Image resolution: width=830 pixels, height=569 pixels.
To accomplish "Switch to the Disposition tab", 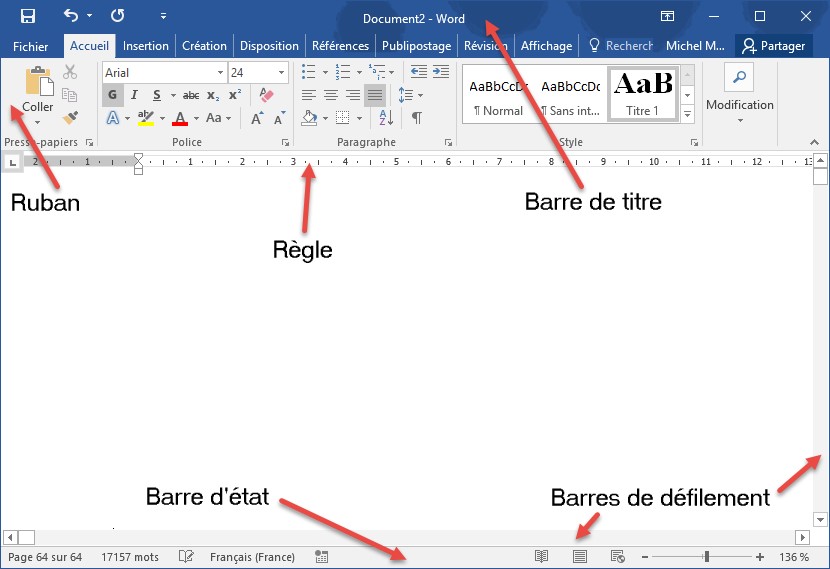I will [x=269, y=46].
